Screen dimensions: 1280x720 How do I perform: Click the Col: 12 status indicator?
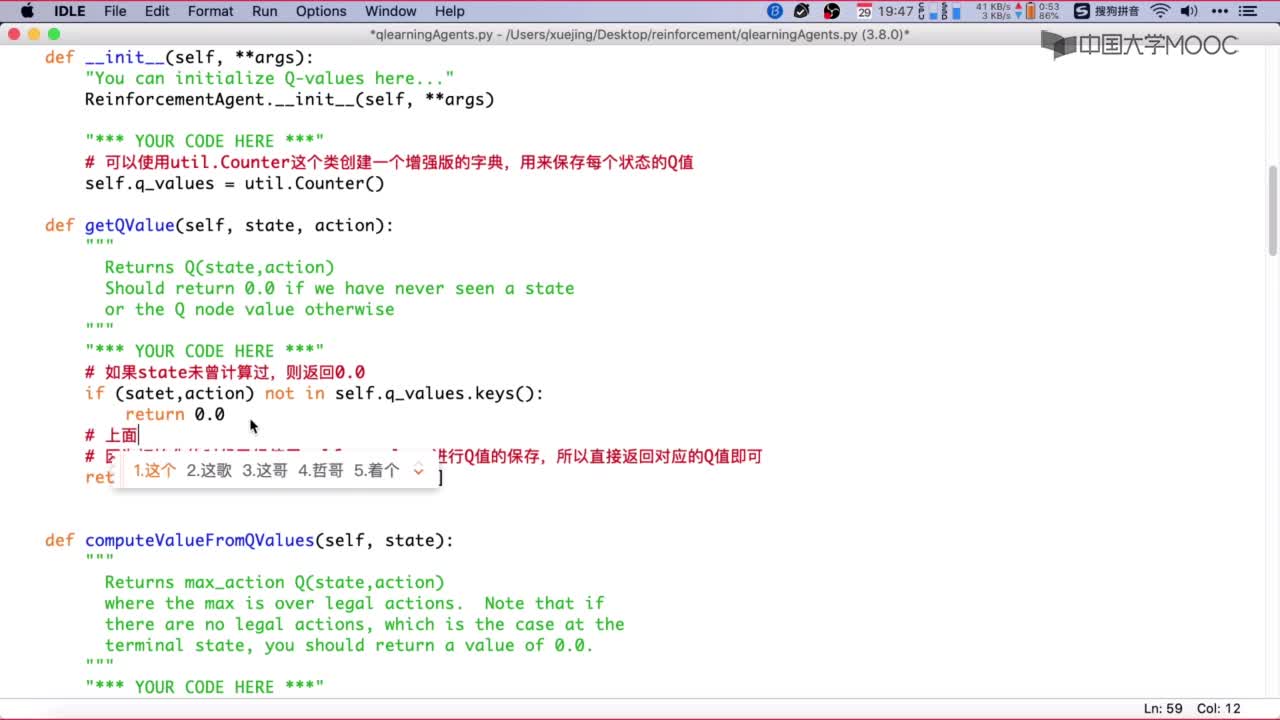click(1218, 708)
